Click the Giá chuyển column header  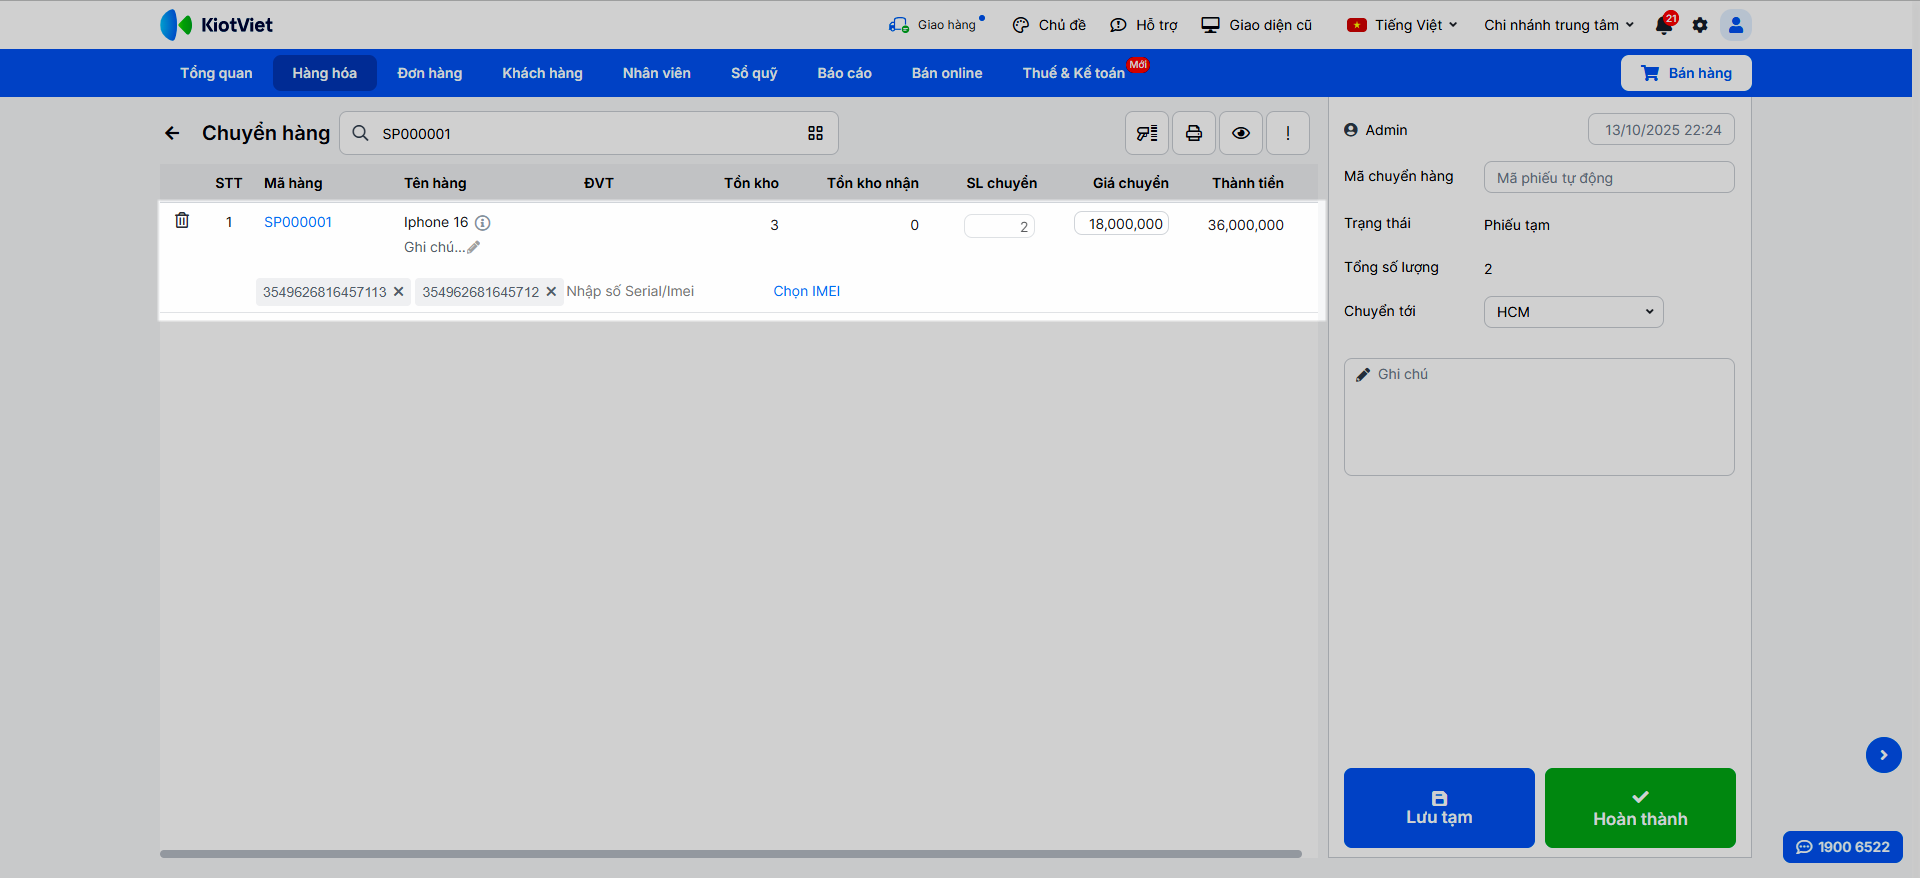[x=1131, y=183]
